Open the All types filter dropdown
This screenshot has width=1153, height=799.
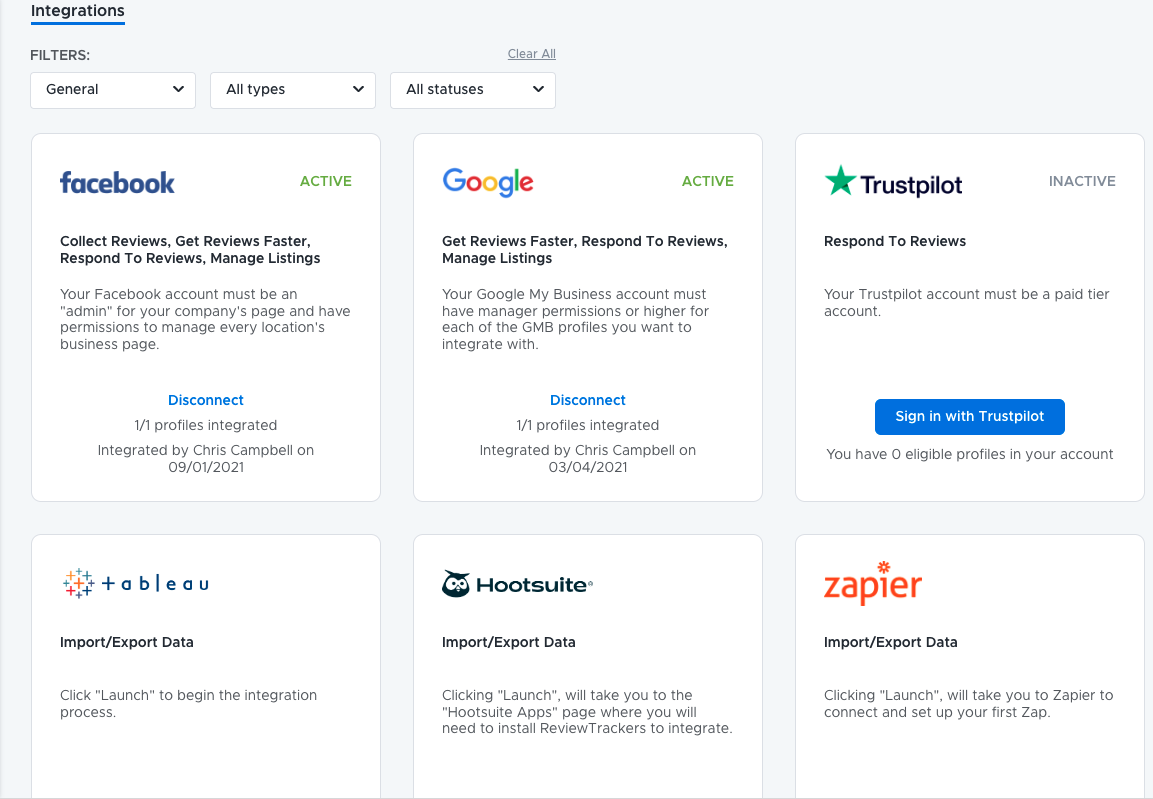[293, 90]
